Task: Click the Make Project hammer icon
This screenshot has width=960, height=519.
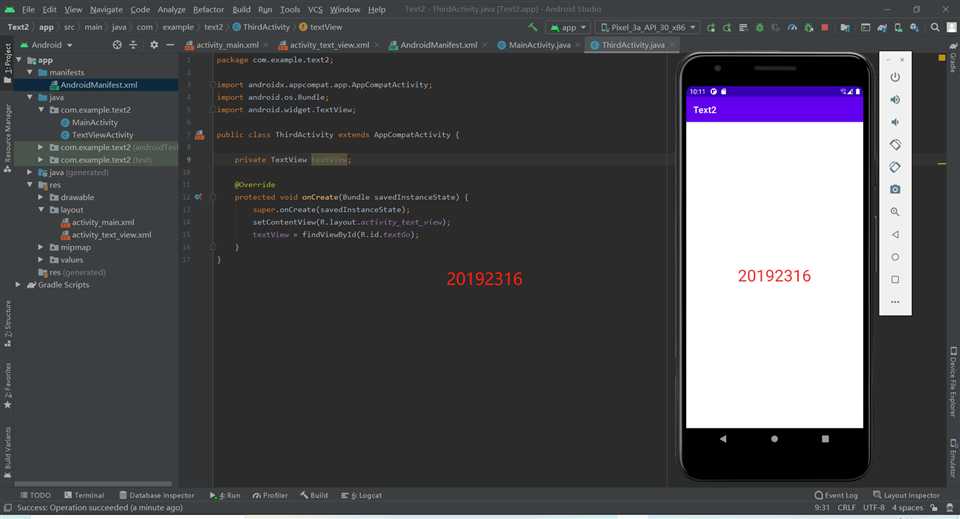Action: pyautogui.click(x=533, y=27)
